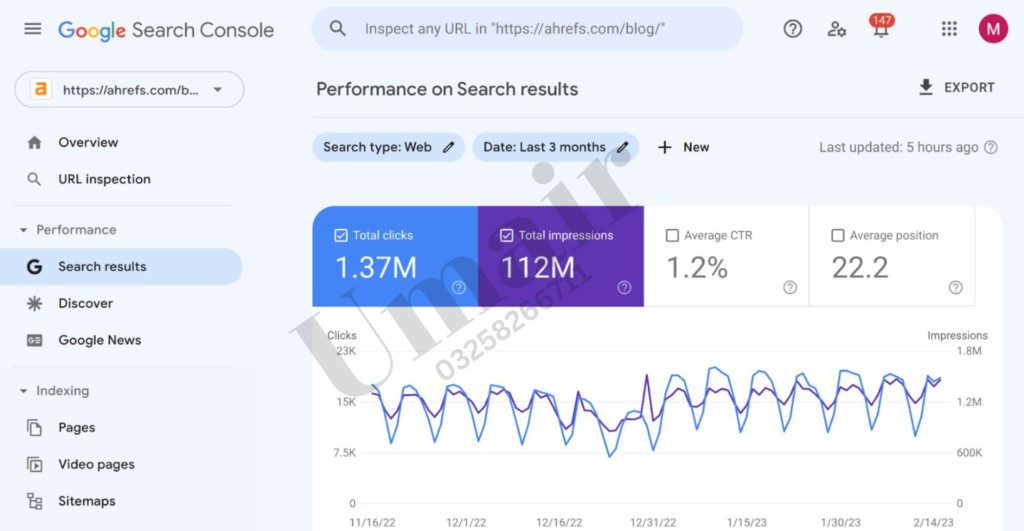Click the 23K clicks axis label
The width and height of the screenshot is (1024, 531).
[345, 351]
